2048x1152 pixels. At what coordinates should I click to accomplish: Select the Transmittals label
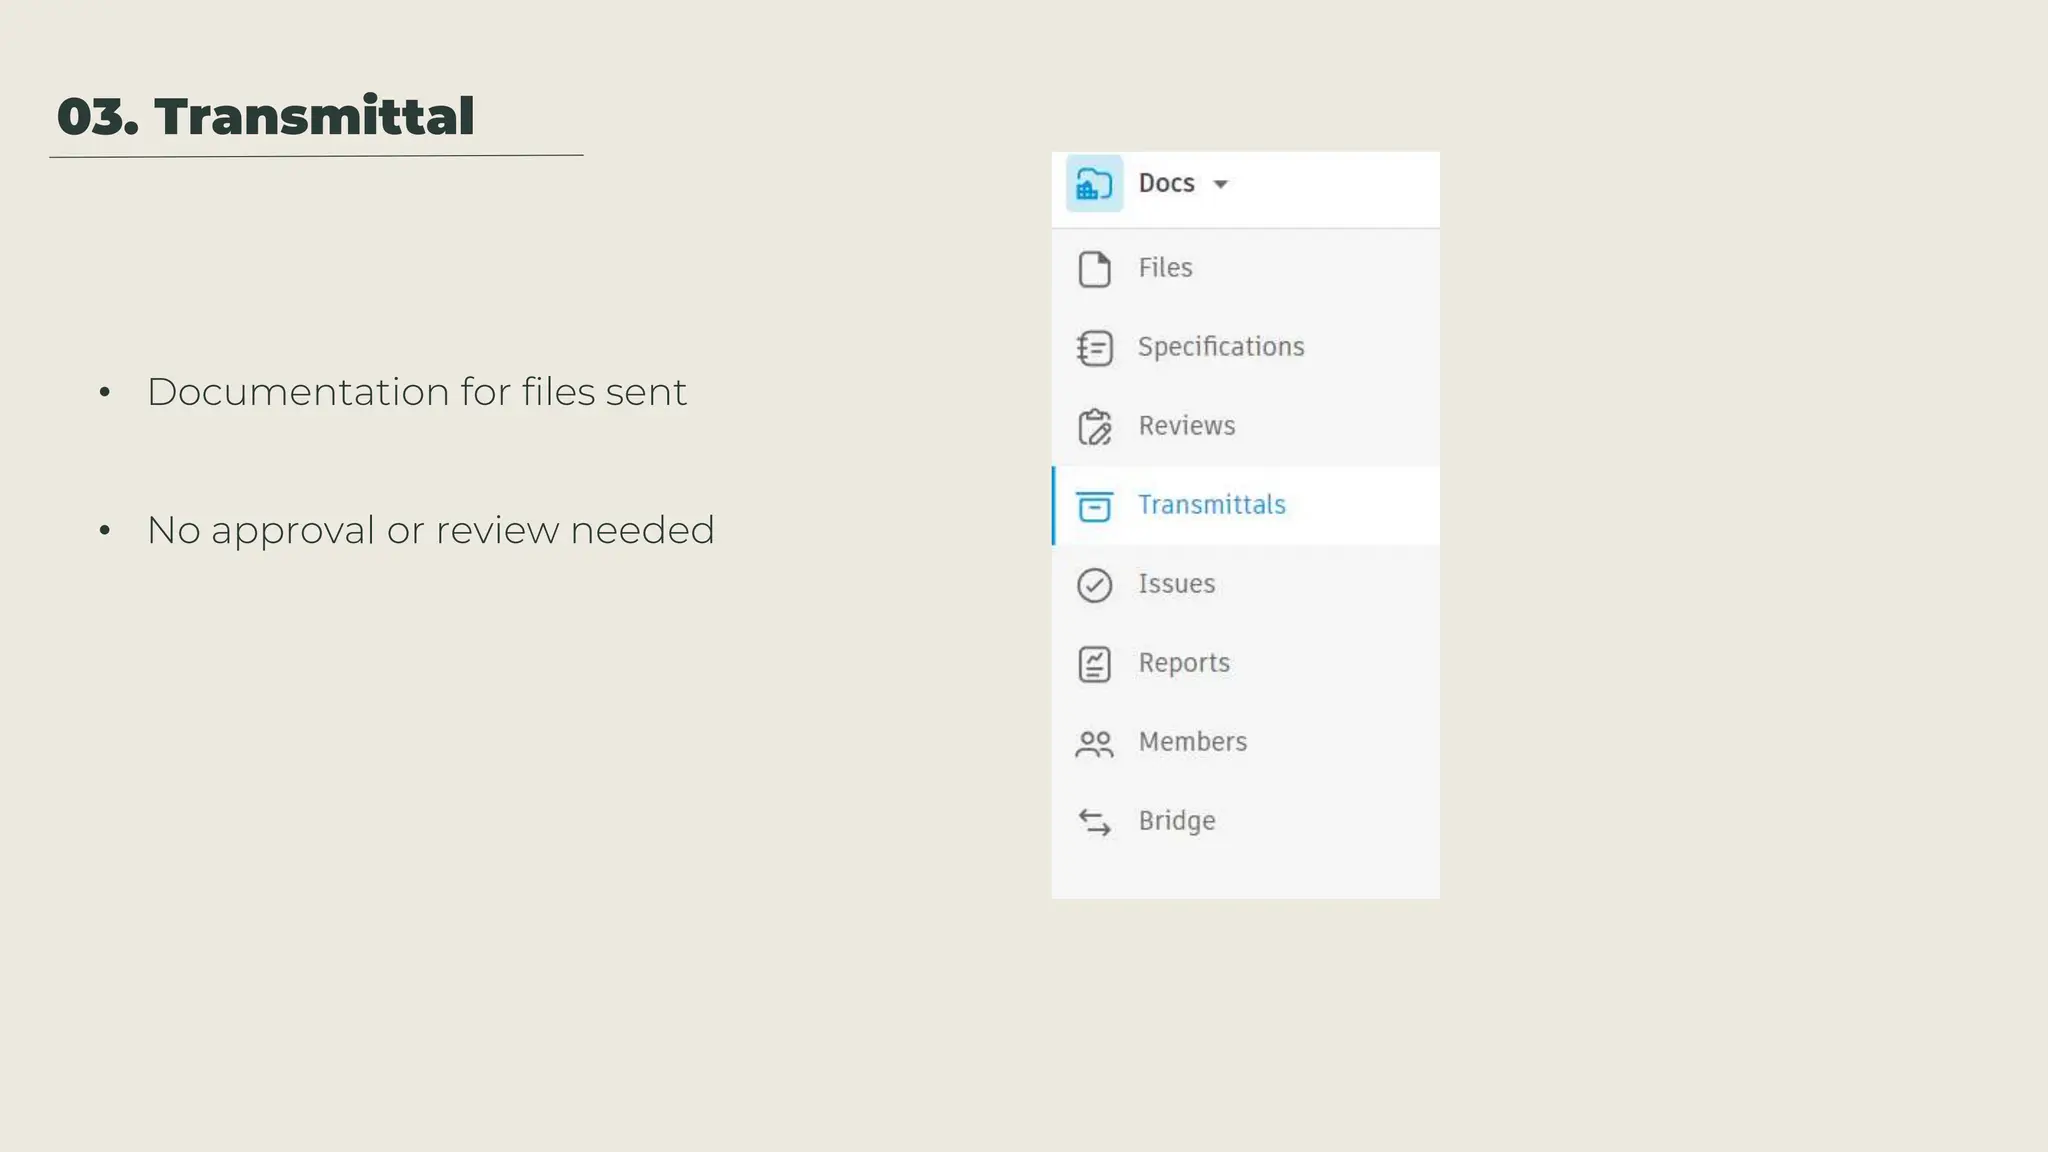coord(1211,505)
